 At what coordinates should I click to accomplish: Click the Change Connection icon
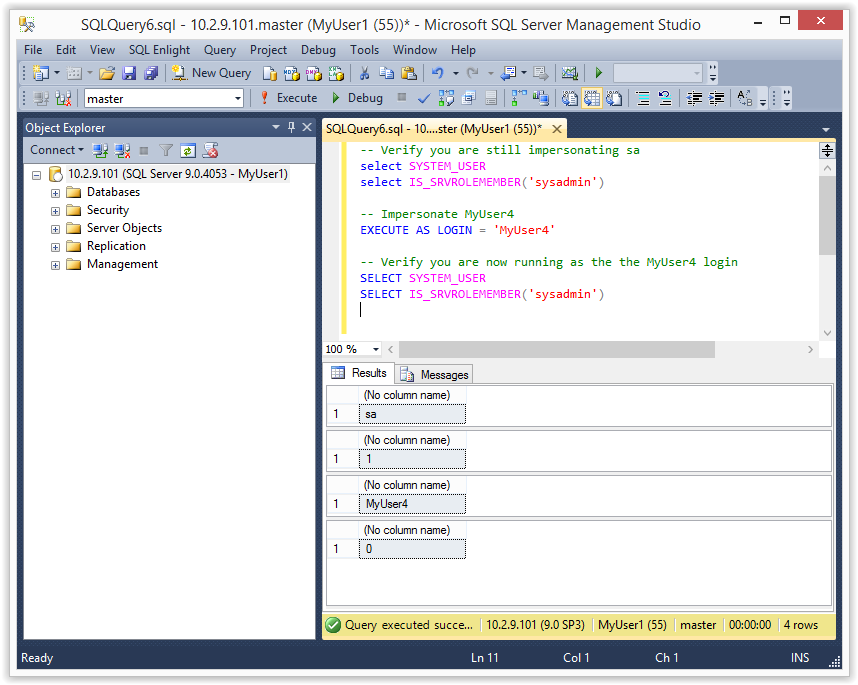coord(63,98)
